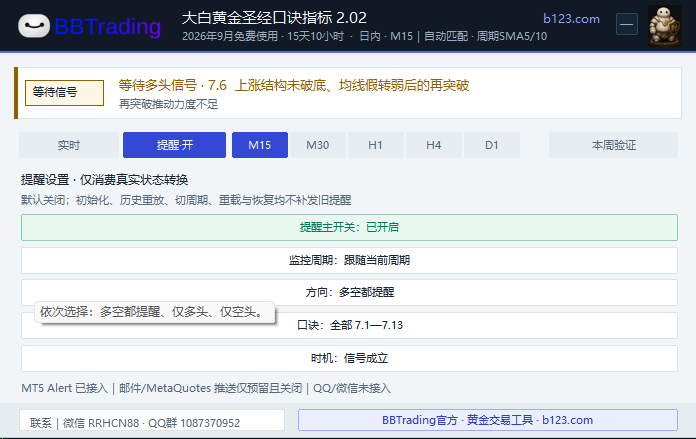The image size is (696, 439).
Task: Click the 等待多头信号 · 7.6 headline
Action: 294,85
